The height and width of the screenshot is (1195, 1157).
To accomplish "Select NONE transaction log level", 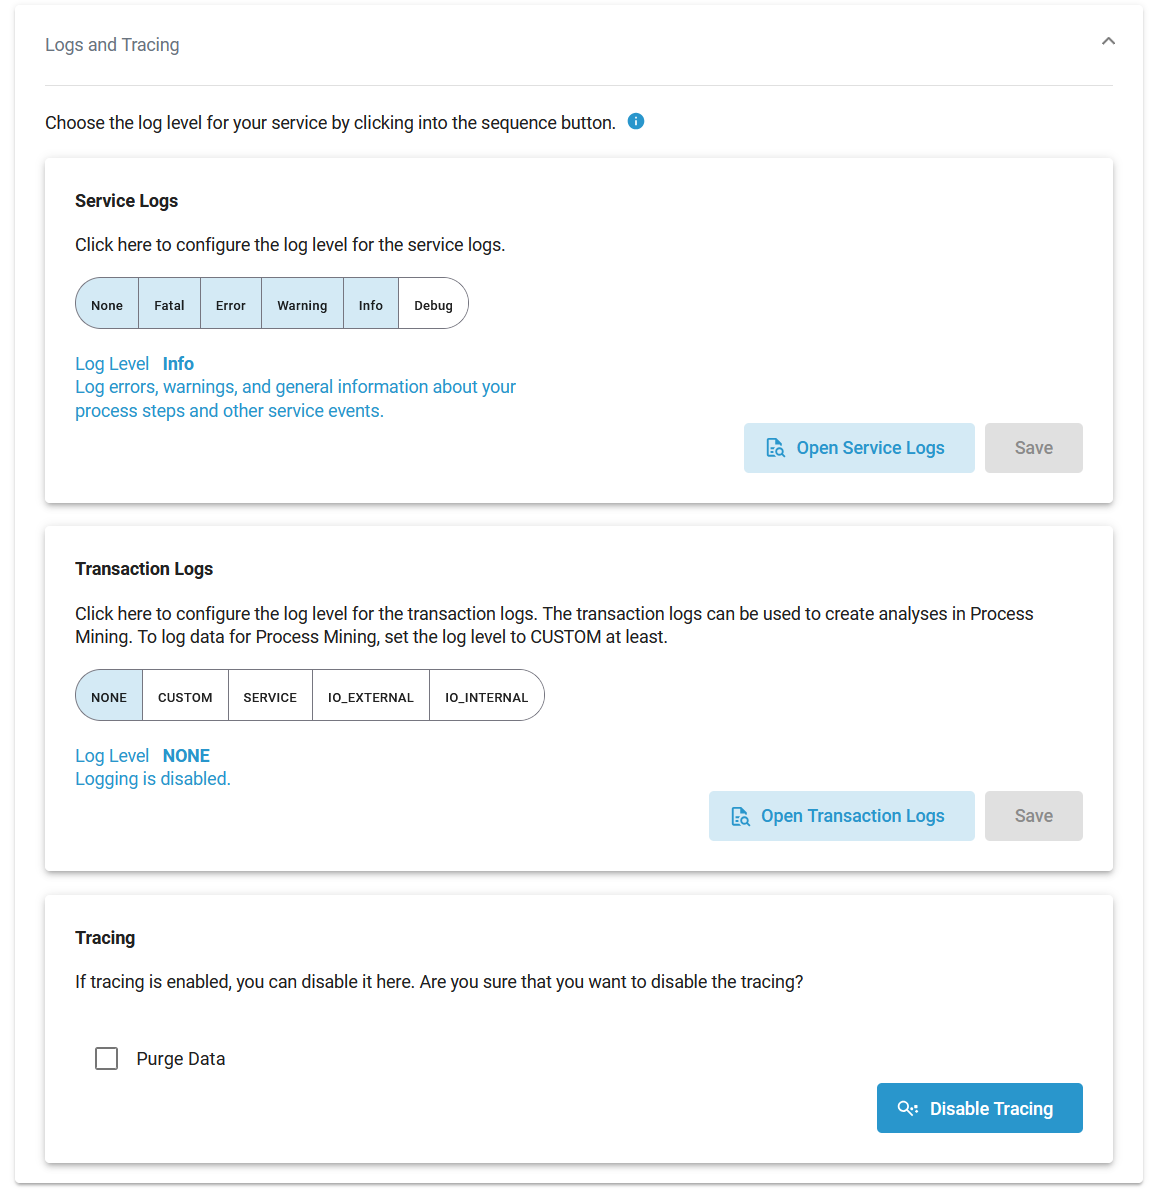I will (x=109, y=697).
